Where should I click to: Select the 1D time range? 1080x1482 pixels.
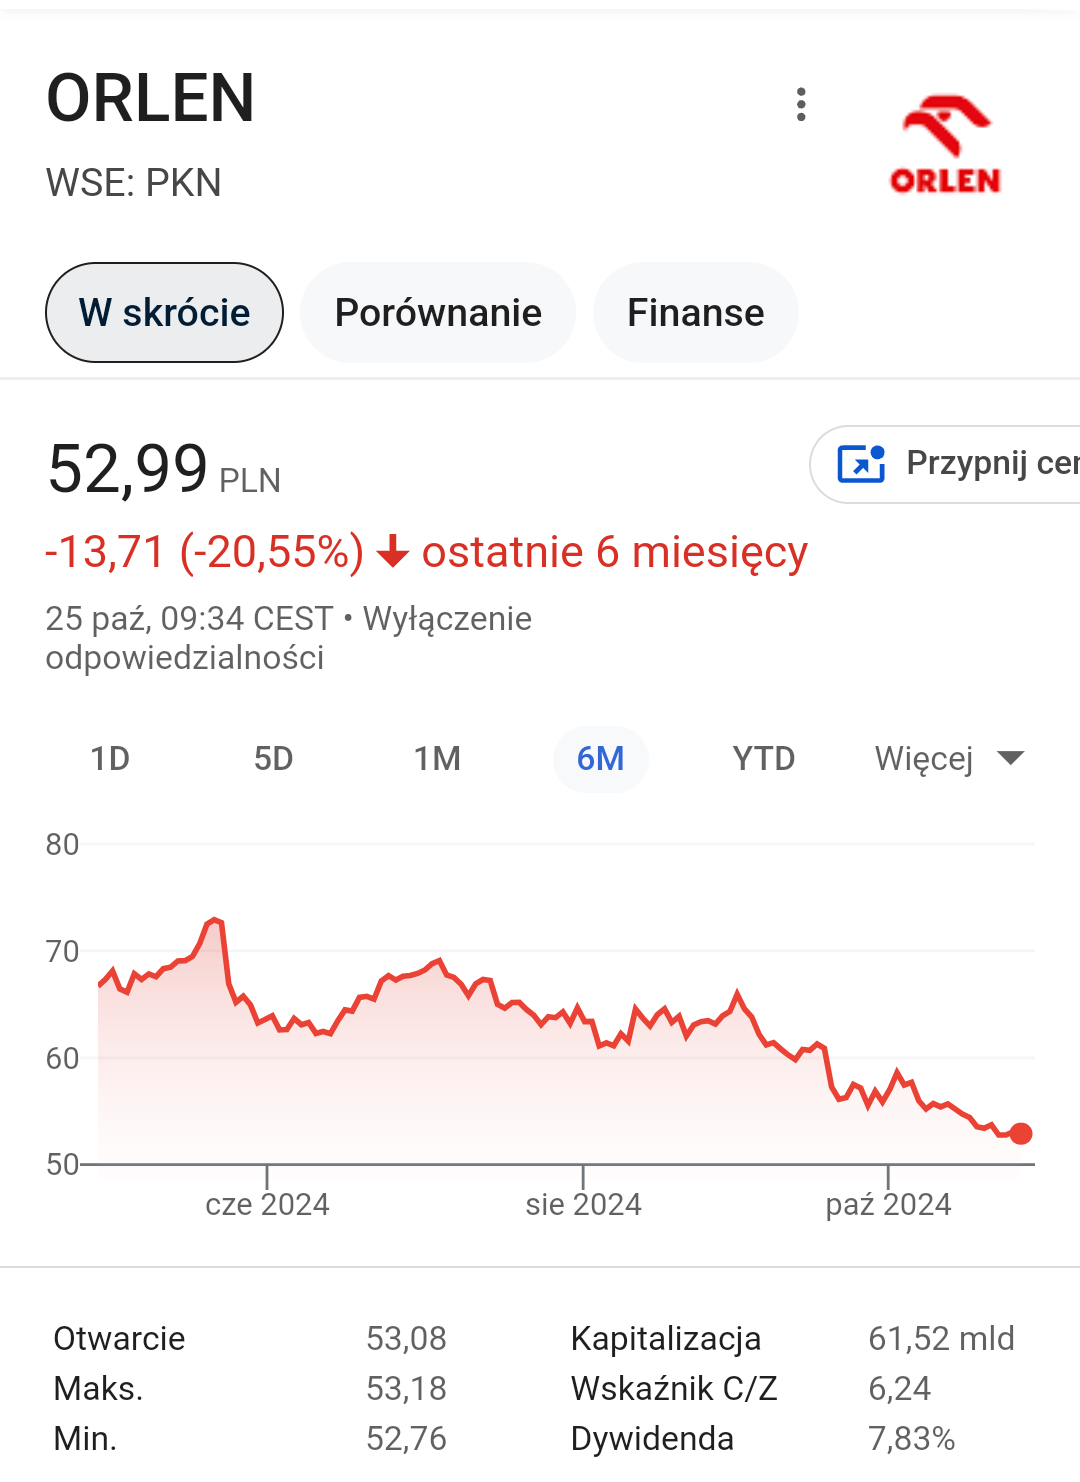110,759
